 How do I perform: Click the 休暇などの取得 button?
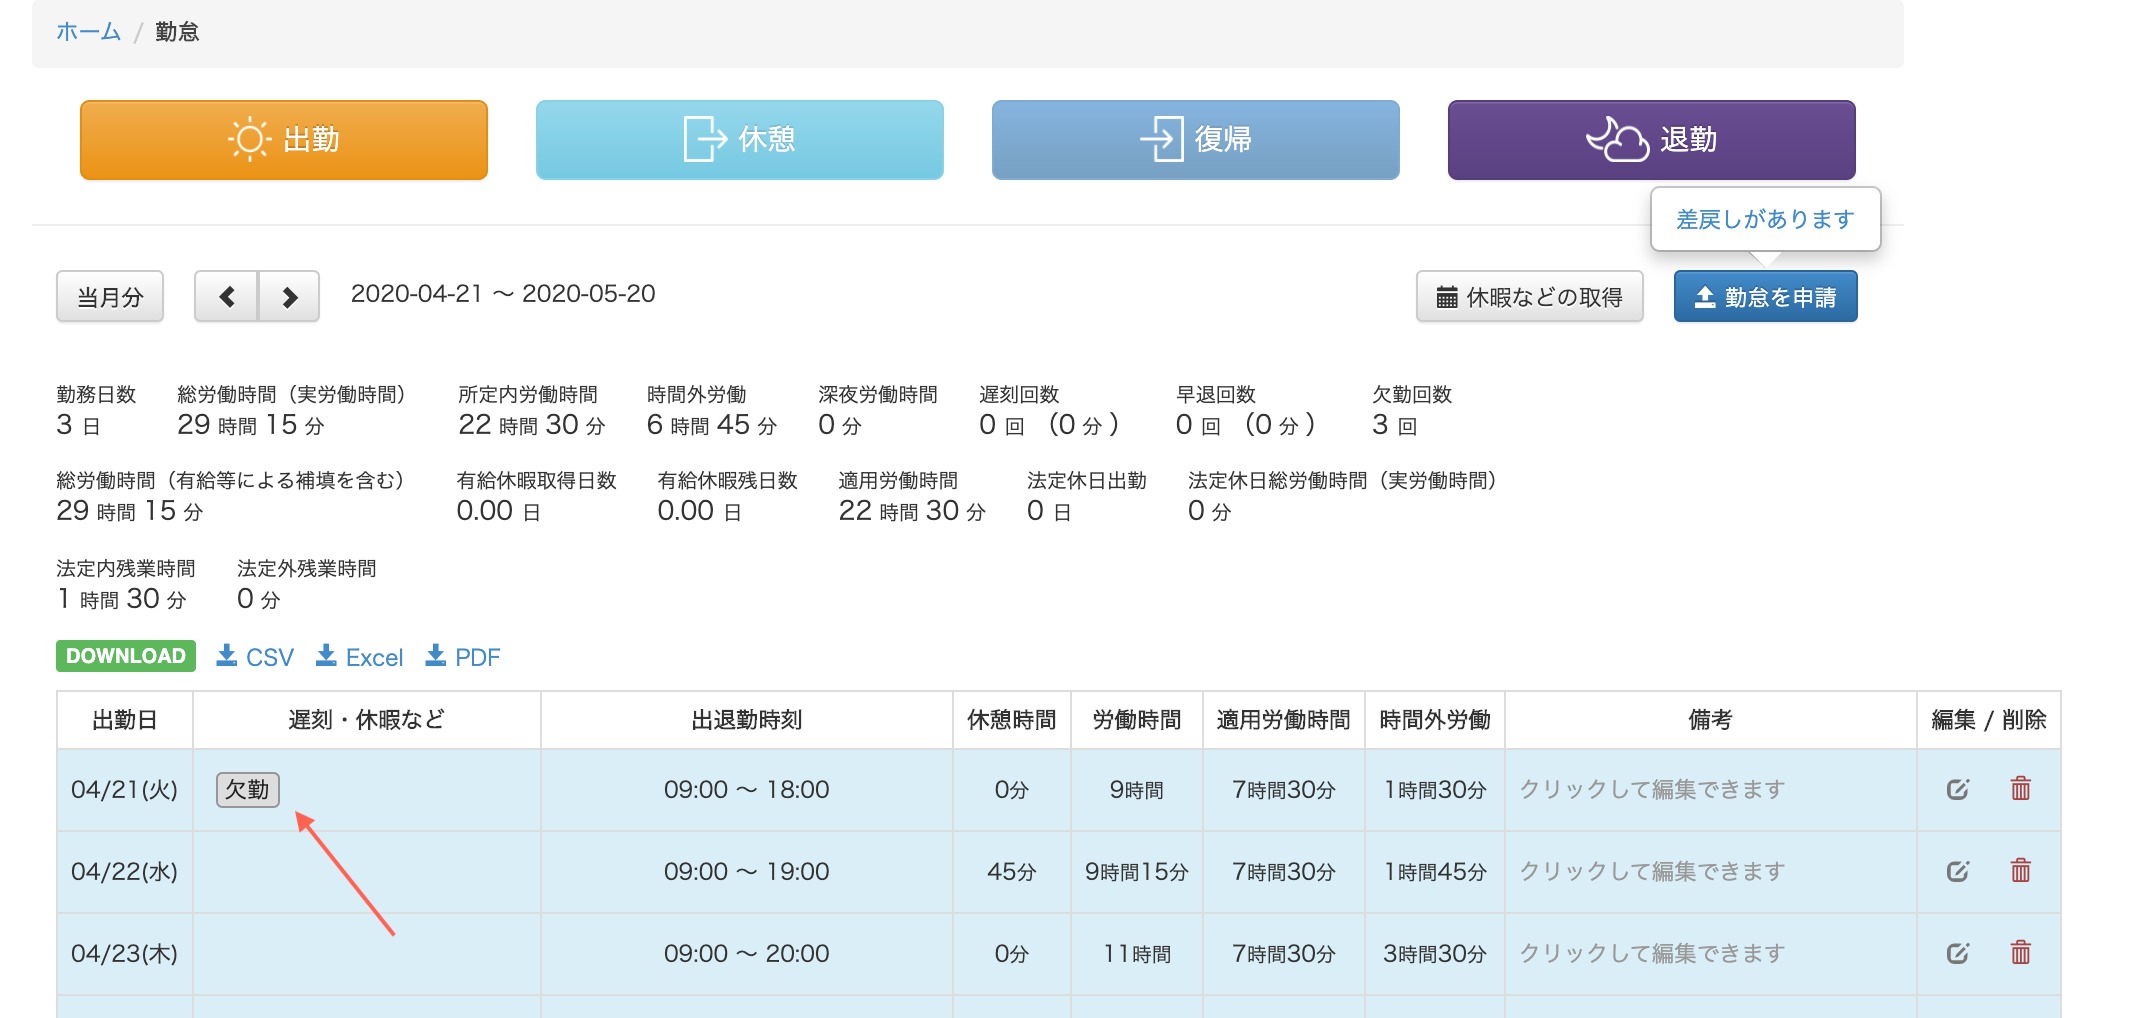[1530, 297]
